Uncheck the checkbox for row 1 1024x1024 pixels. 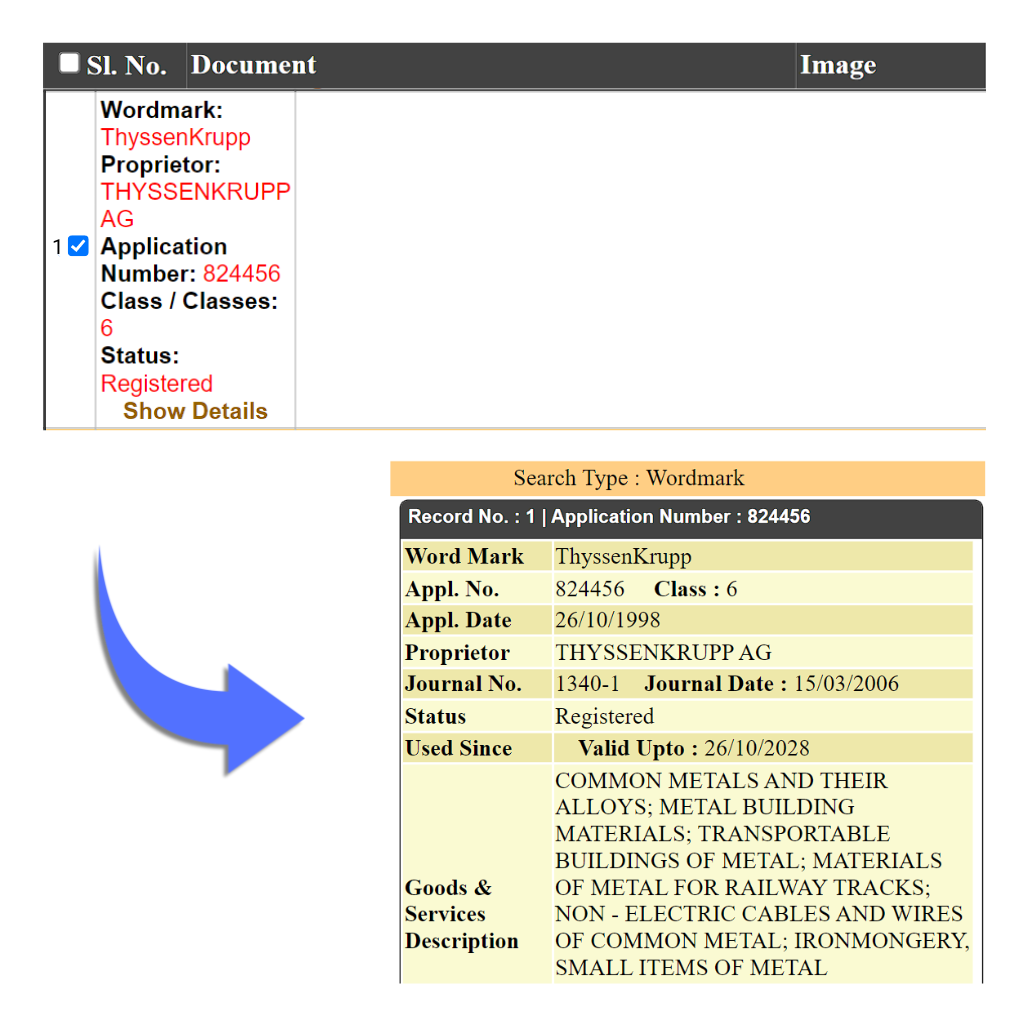78,246
